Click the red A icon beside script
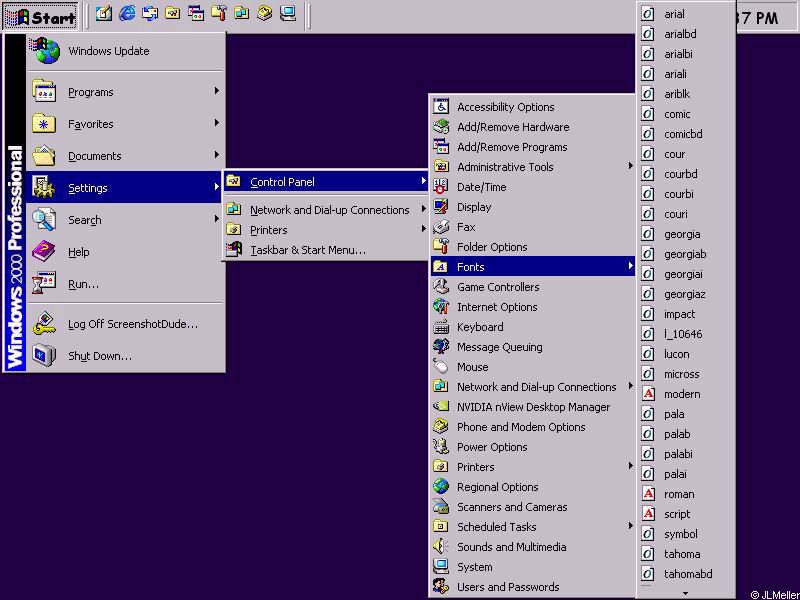This screenshot has height=600, width=800. (648, 514)
